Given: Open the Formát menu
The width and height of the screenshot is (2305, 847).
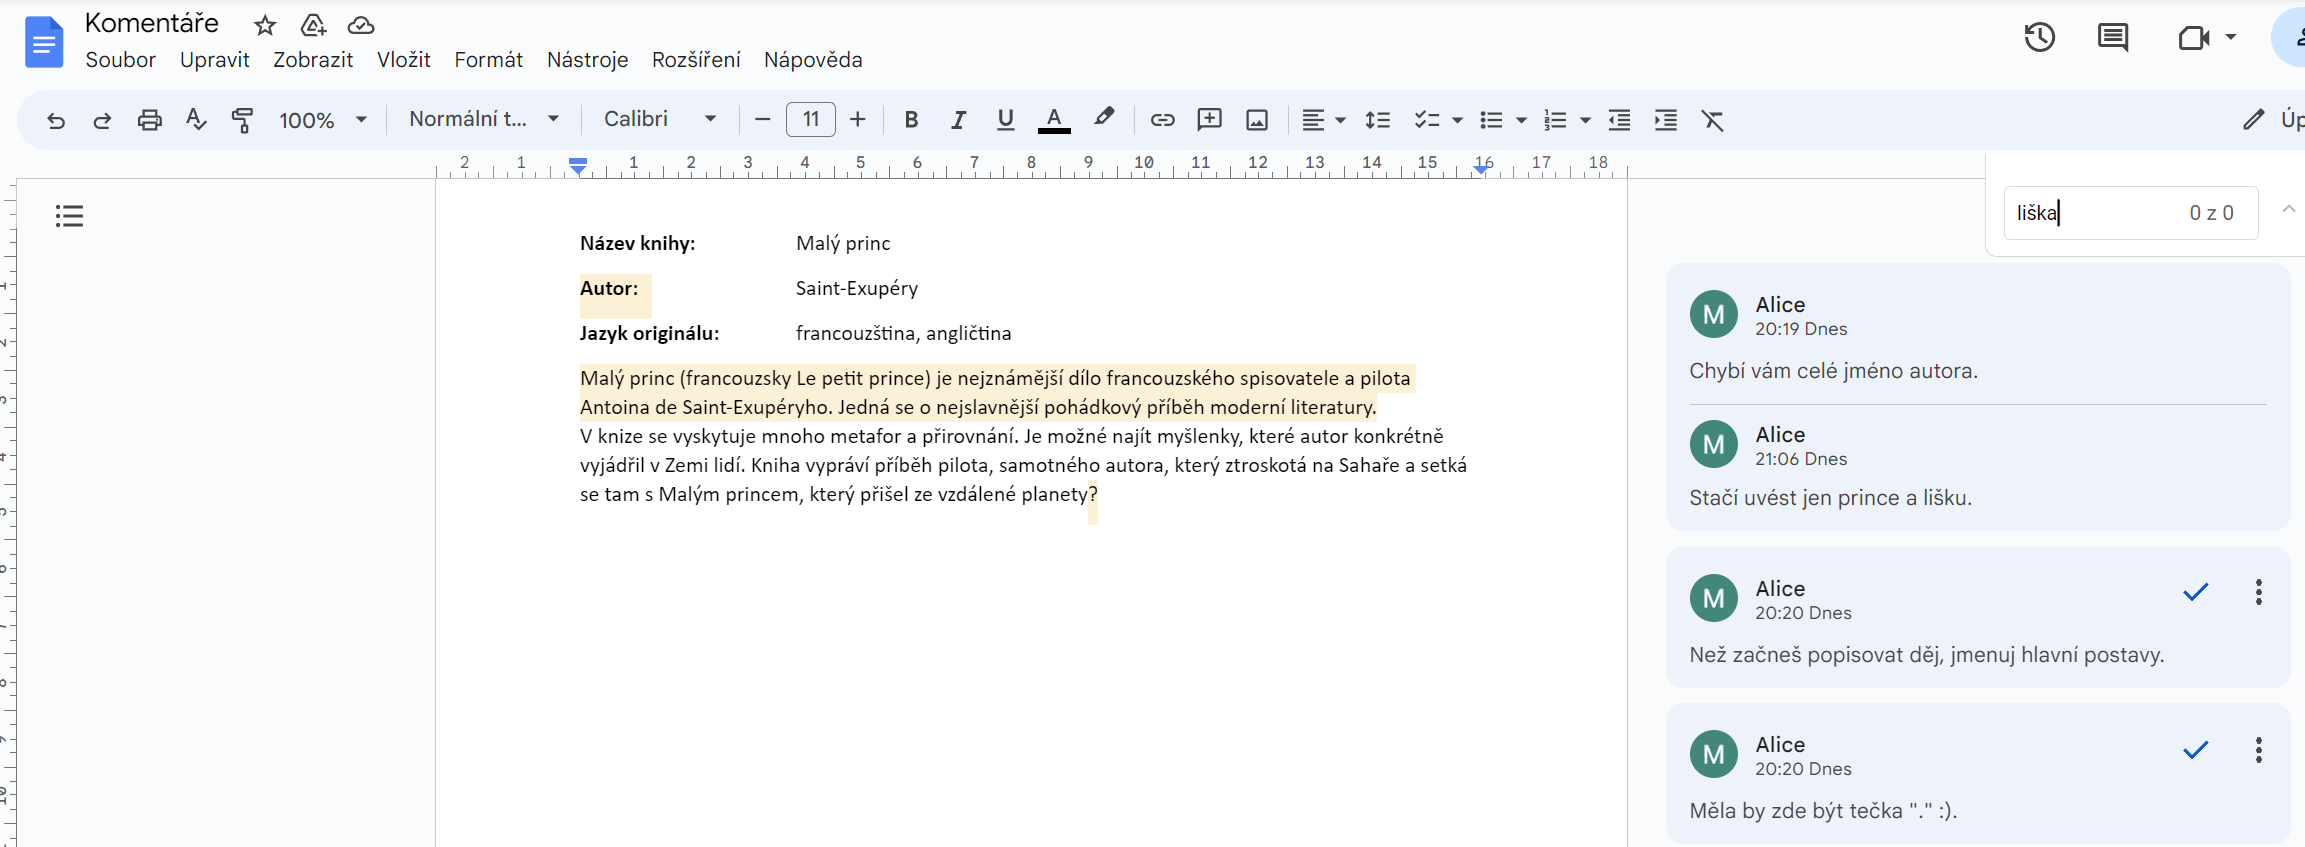Looking at the screenshot, I should pyautogui.click(x=488, y=60).
